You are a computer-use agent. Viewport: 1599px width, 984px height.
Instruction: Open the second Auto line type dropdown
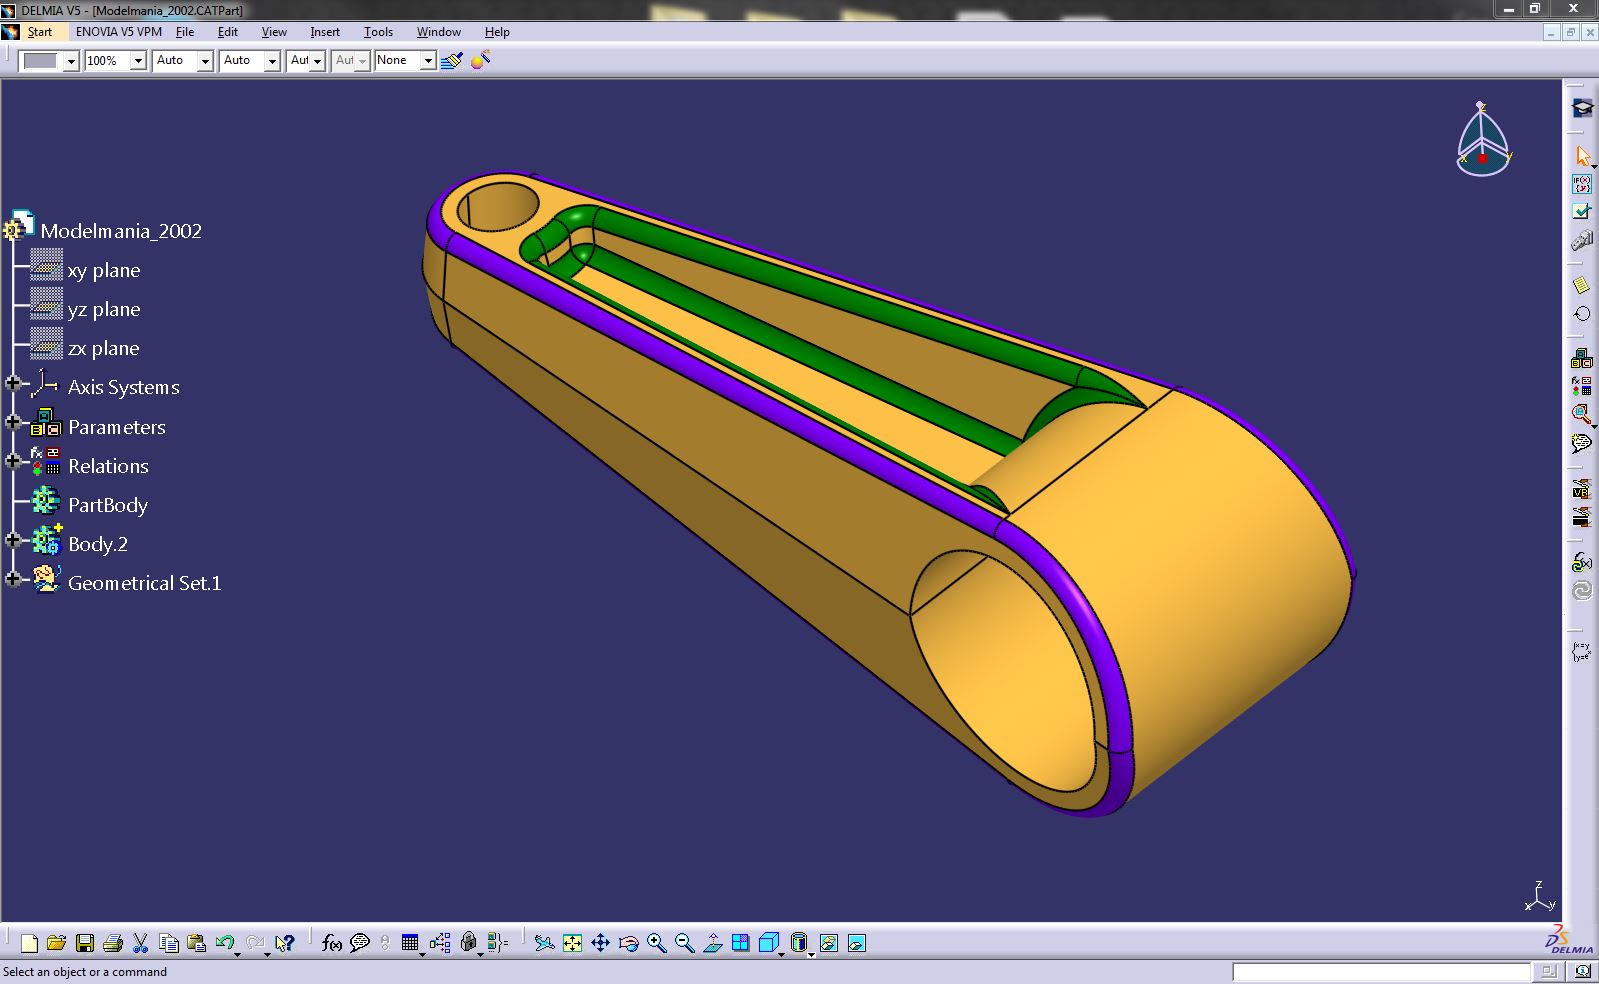pyautogui.click(x=272, y=61)
